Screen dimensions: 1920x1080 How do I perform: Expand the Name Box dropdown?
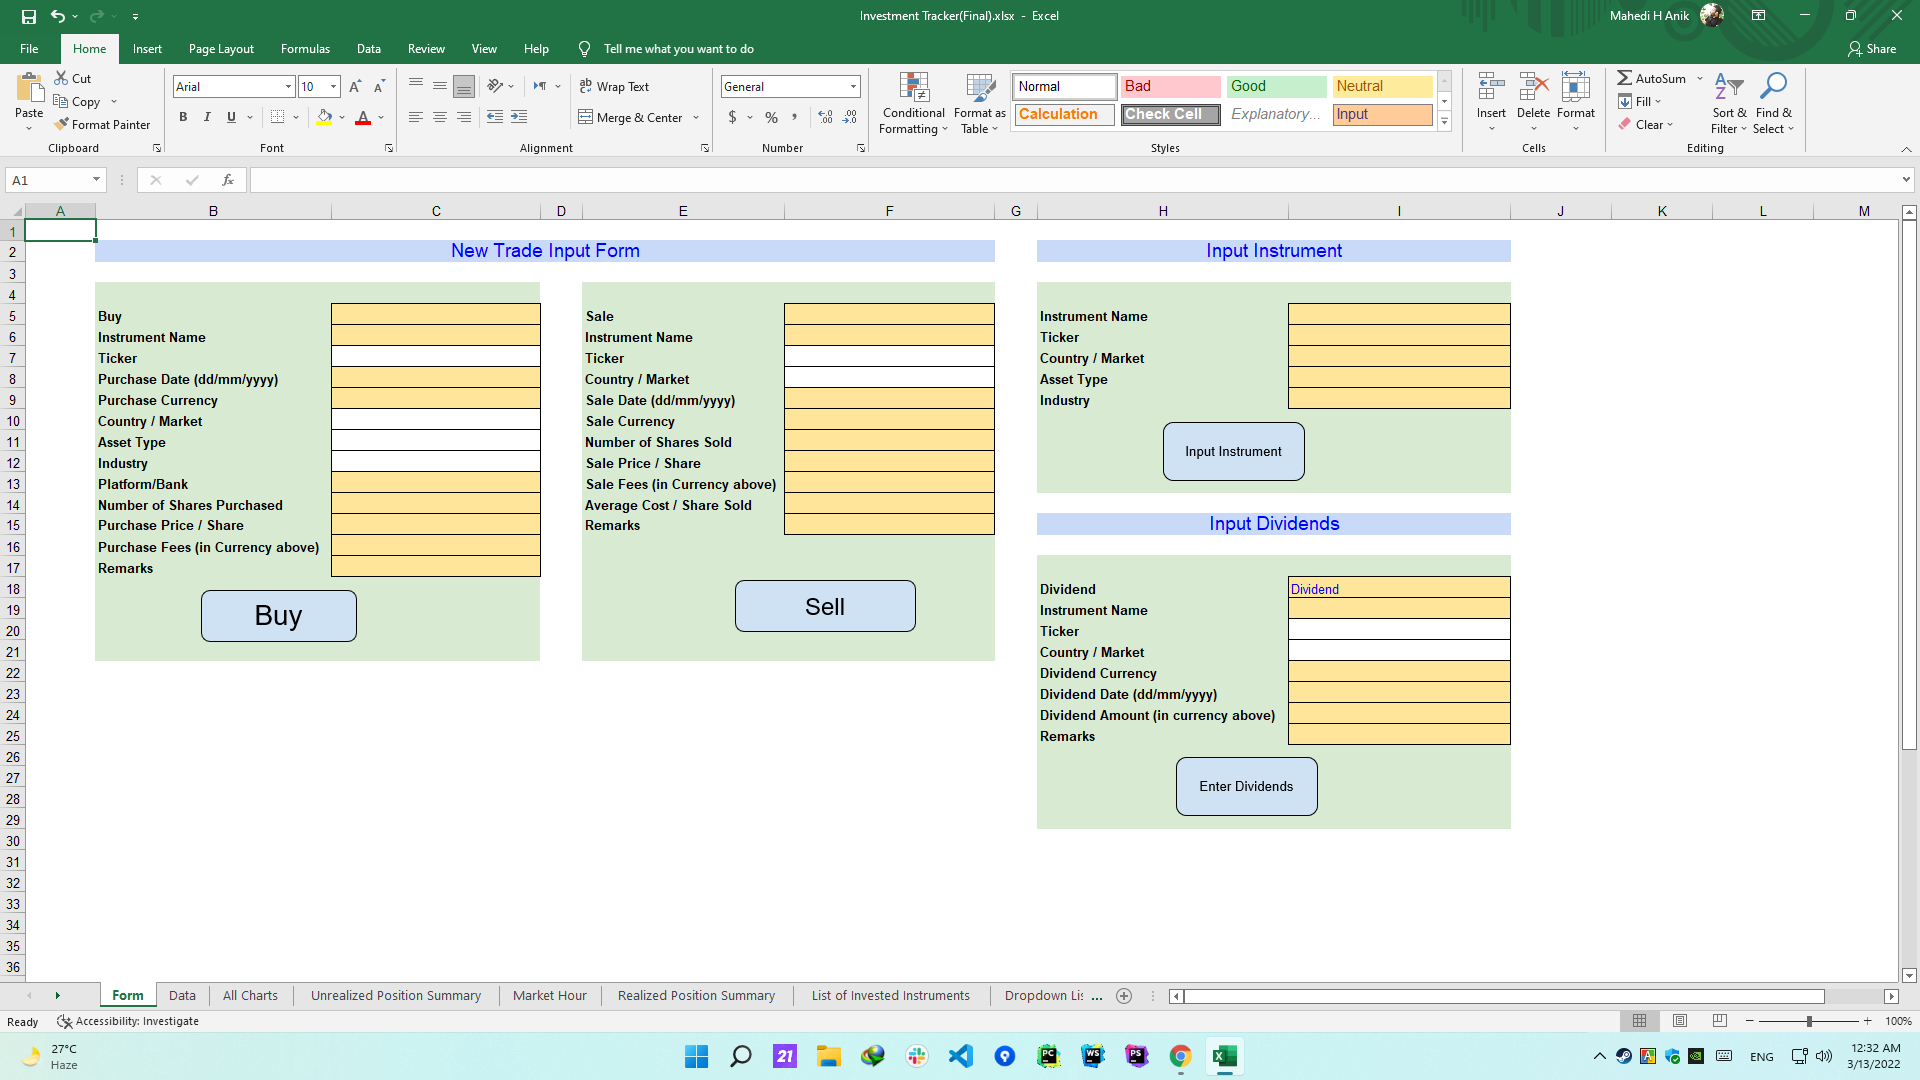pos(97,180)
